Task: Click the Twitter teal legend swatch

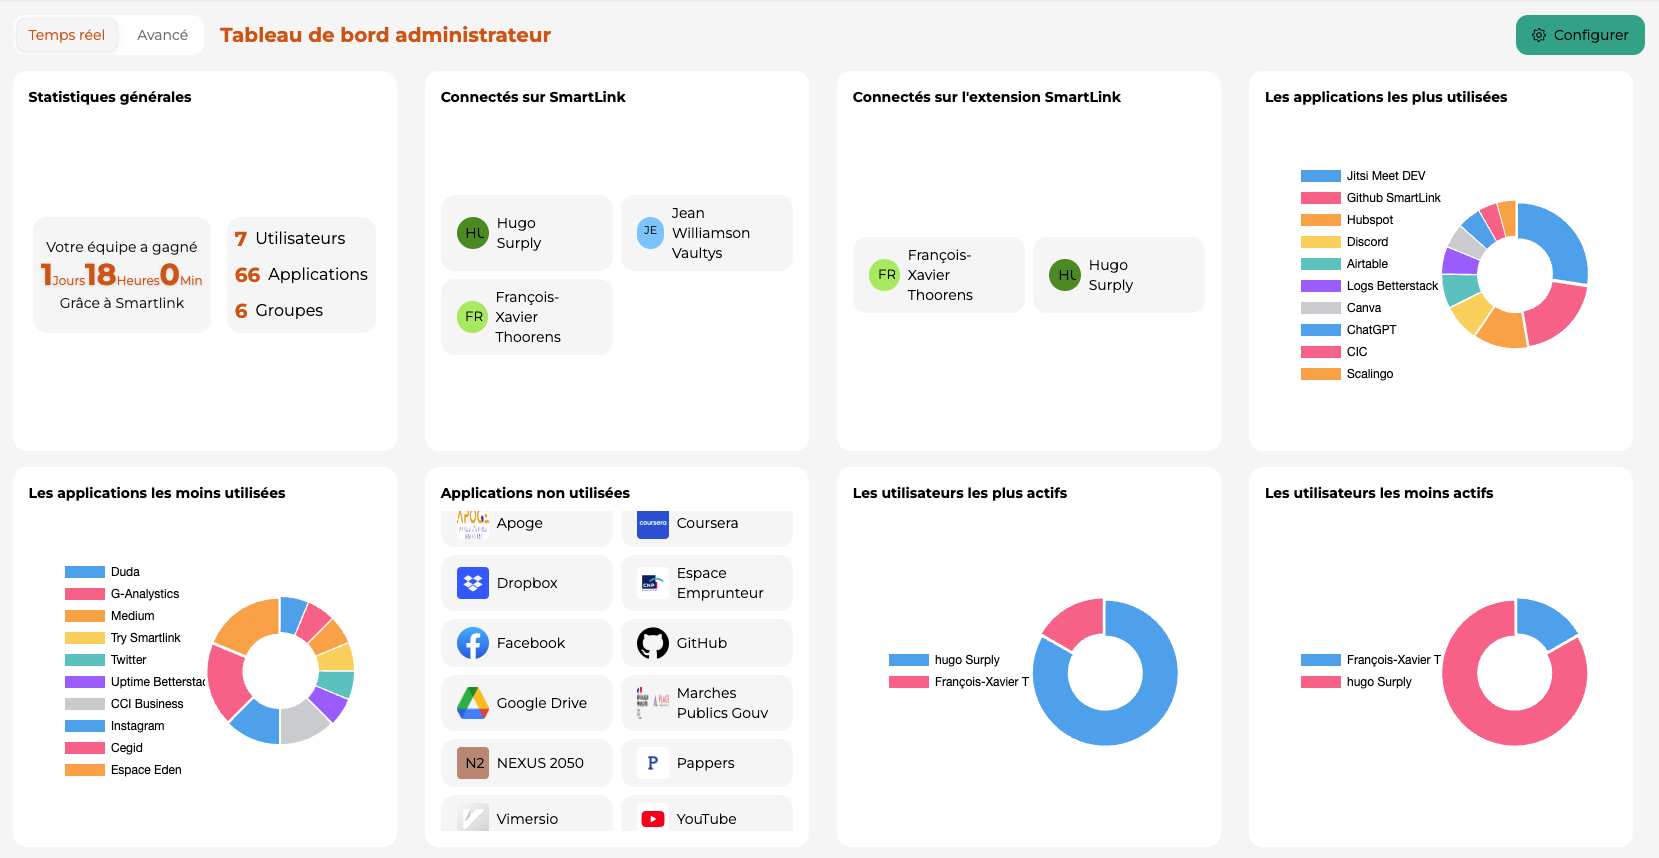Action: point(85,660)
